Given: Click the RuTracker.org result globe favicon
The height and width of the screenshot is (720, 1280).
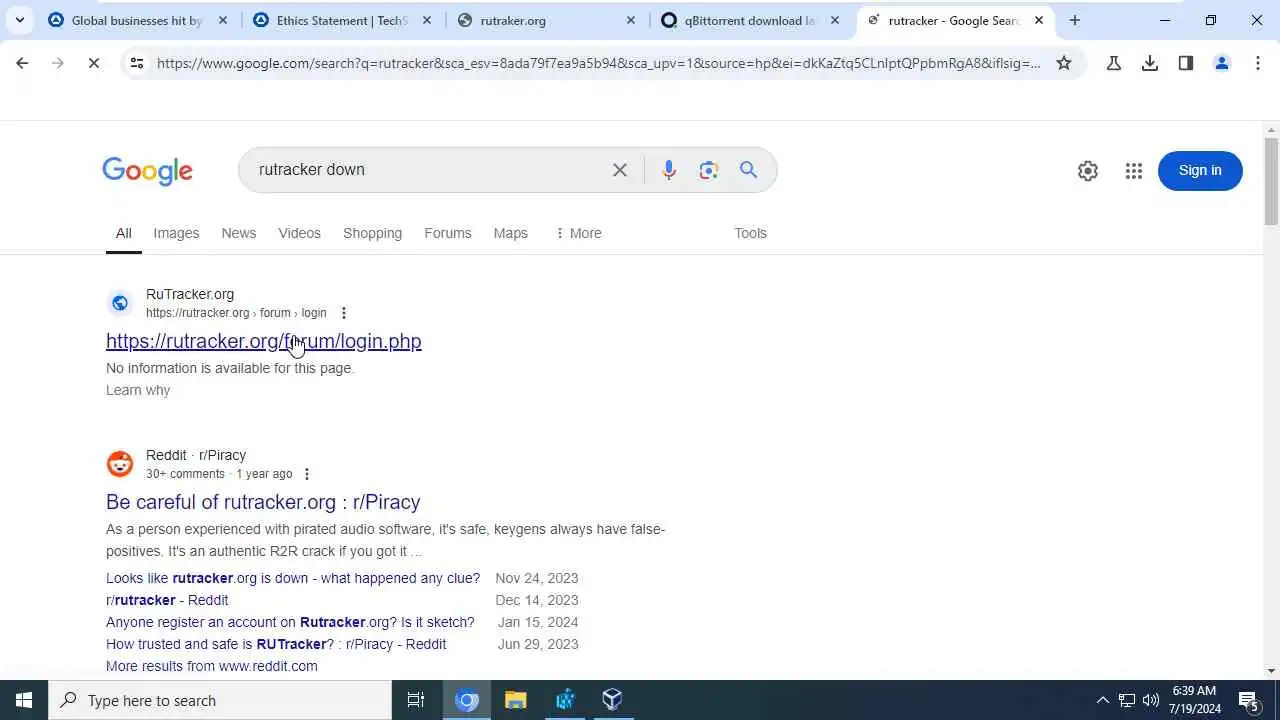Looking at the screenshot, I should (x=120, y=303).
